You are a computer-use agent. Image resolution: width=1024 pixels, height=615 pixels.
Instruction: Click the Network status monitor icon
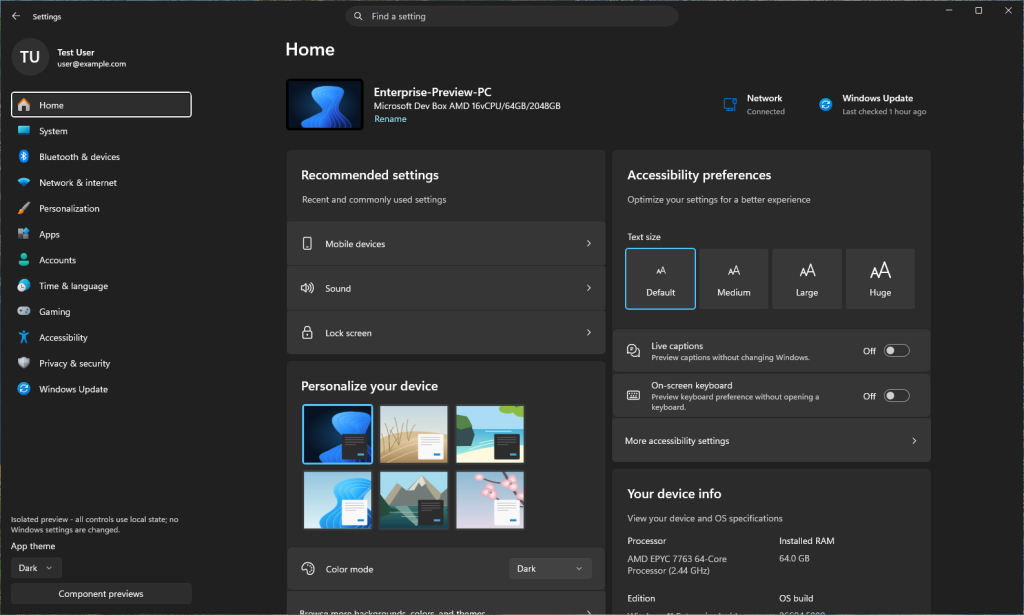[730, 104]
